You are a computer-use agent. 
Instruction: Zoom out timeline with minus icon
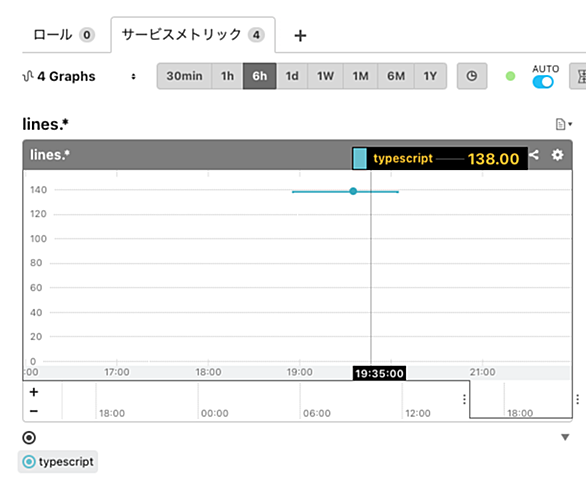coord(34,411)
